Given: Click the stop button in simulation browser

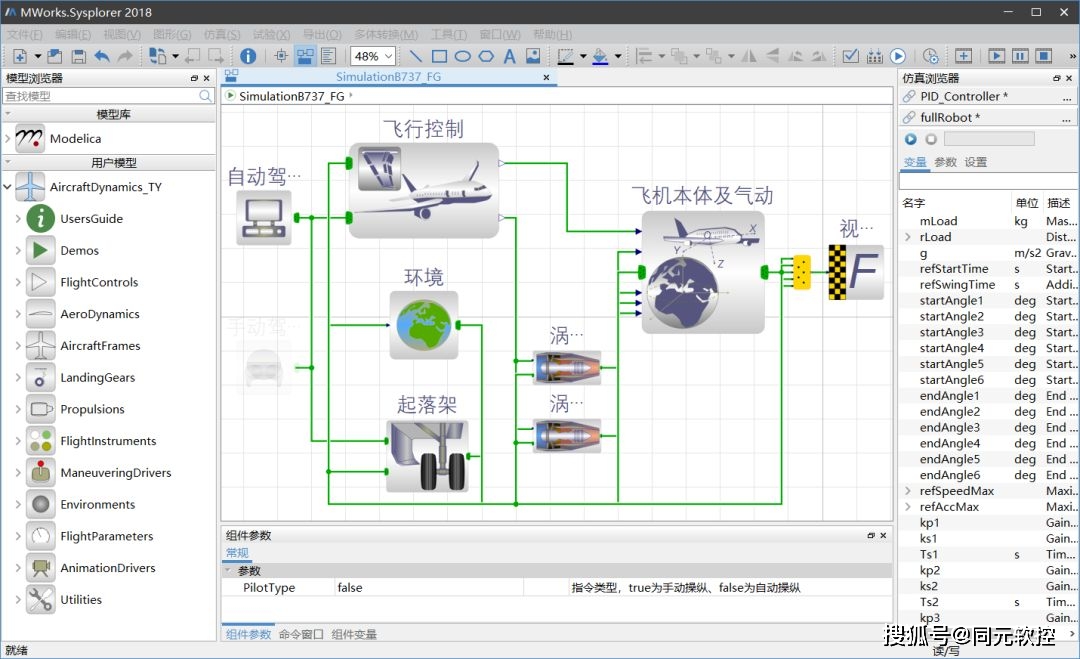Looking at the screenshot, I should [931, 139].
